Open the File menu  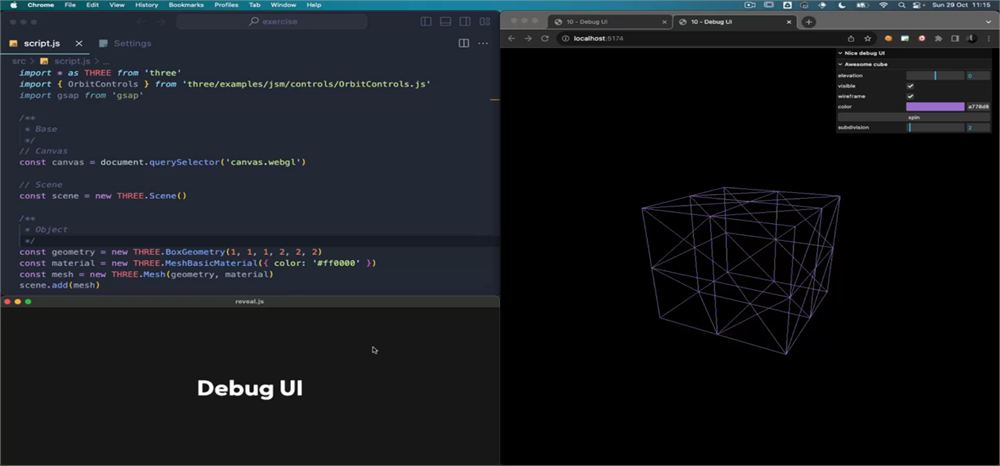coord(70,4)
